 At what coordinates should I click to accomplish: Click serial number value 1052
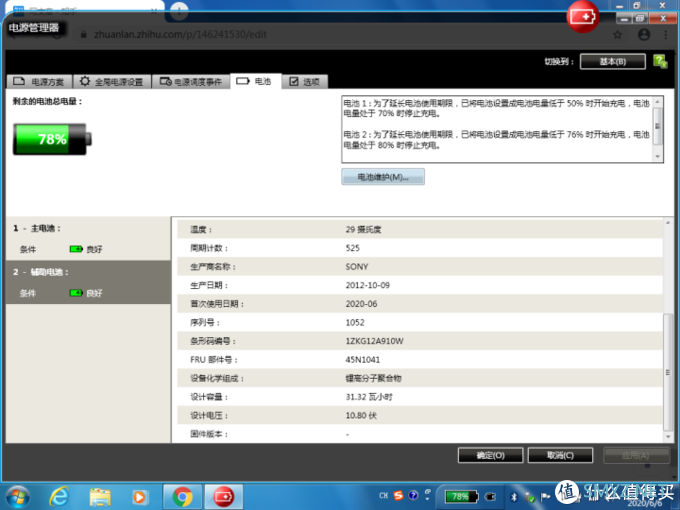[x=355, y=323]
